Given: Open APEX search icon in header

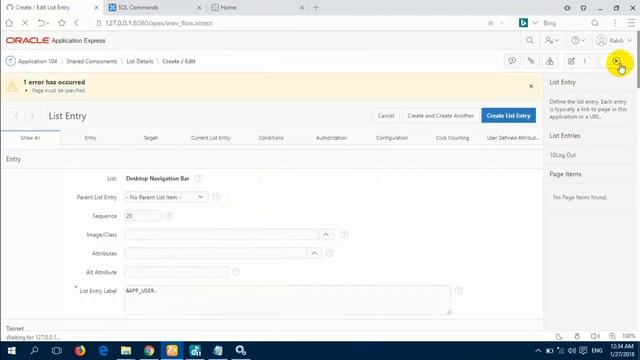Looking at the screenshot, I should click(x=529, y=40).
